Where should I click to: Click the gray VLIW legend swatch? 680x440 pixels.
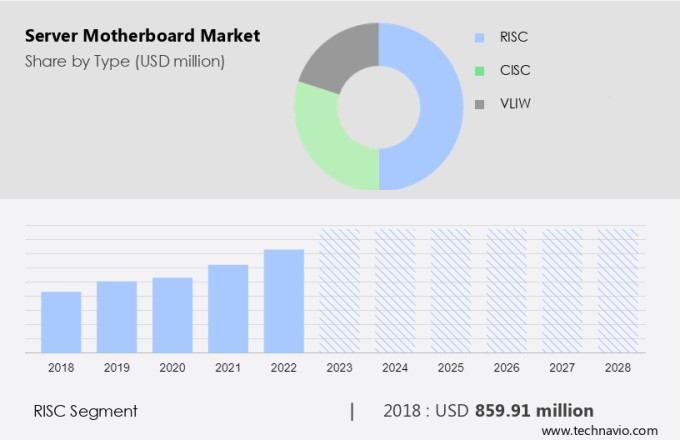479,104
